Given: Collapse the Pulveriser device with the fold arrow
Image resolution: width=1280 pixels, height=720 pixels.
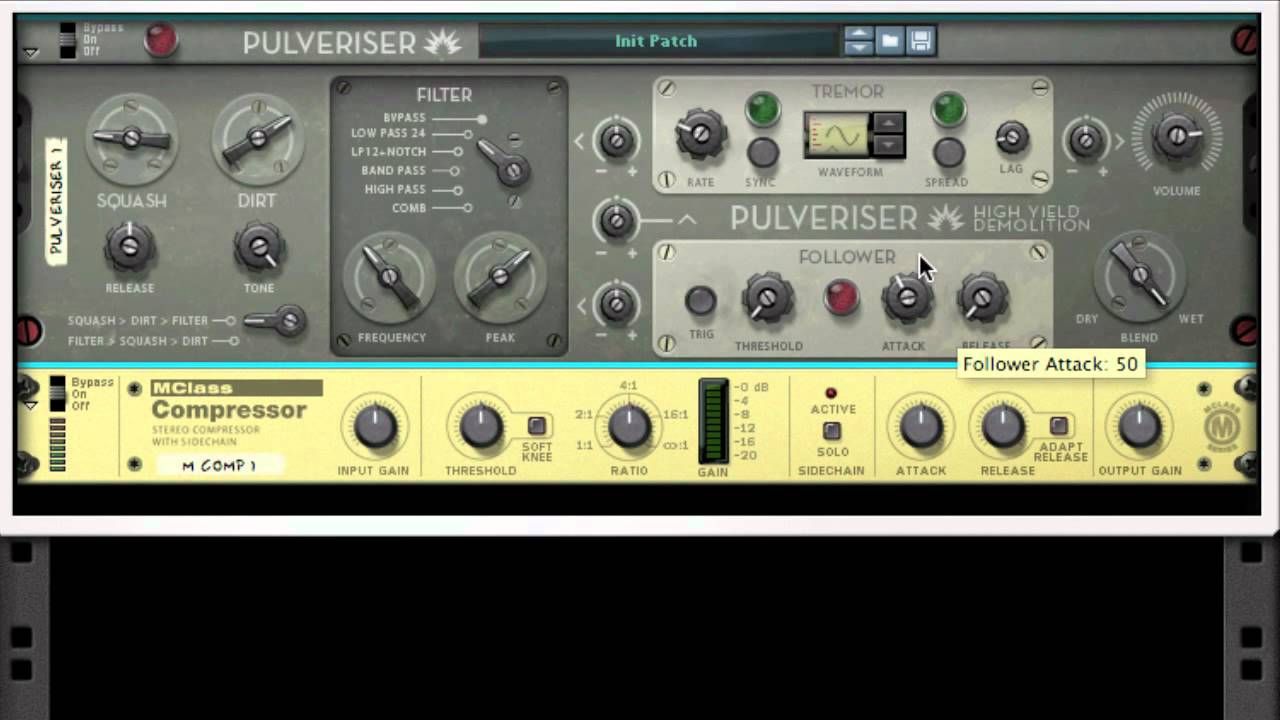Looking at the screenshot, I should [31, 53].
